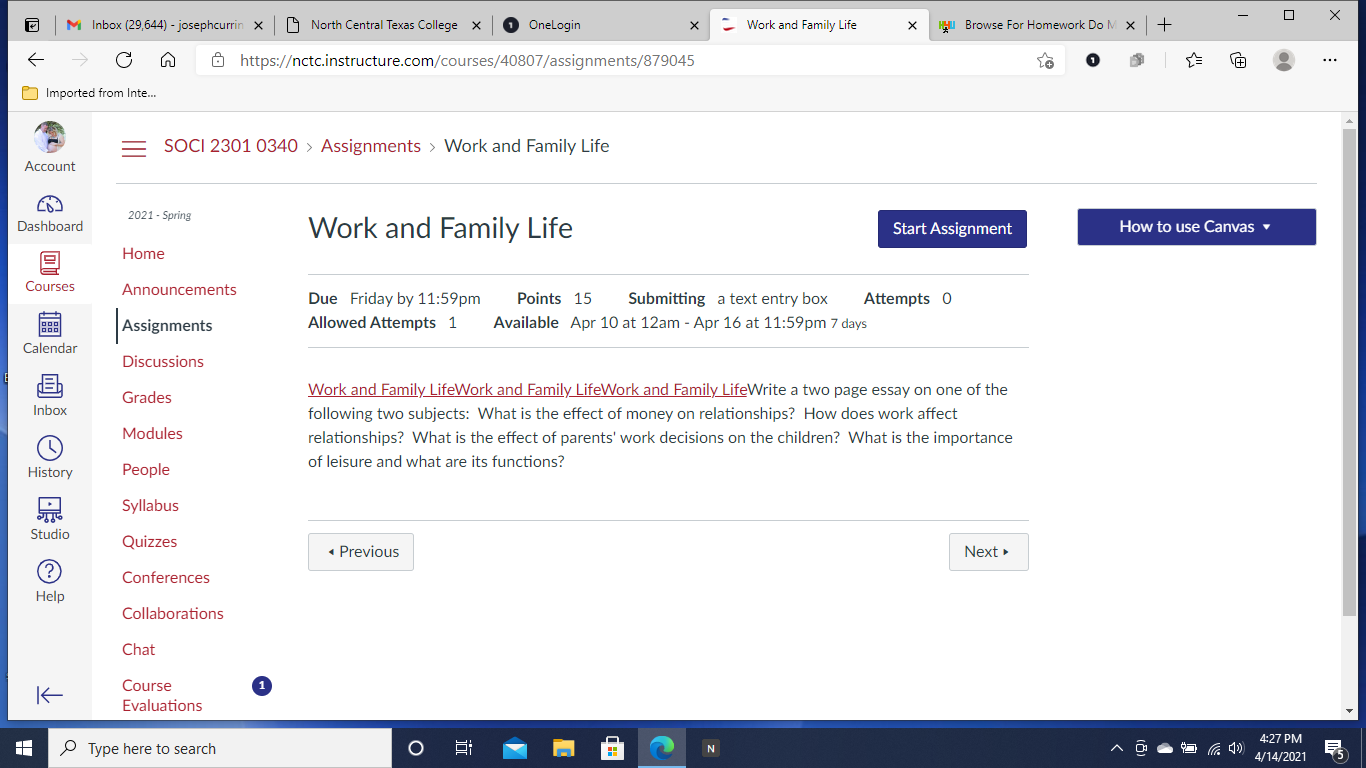Toggle the course menu hamburger icon
Image resolution: width=1366 pixels, height=768 pixels.
[x=134, y=148]
